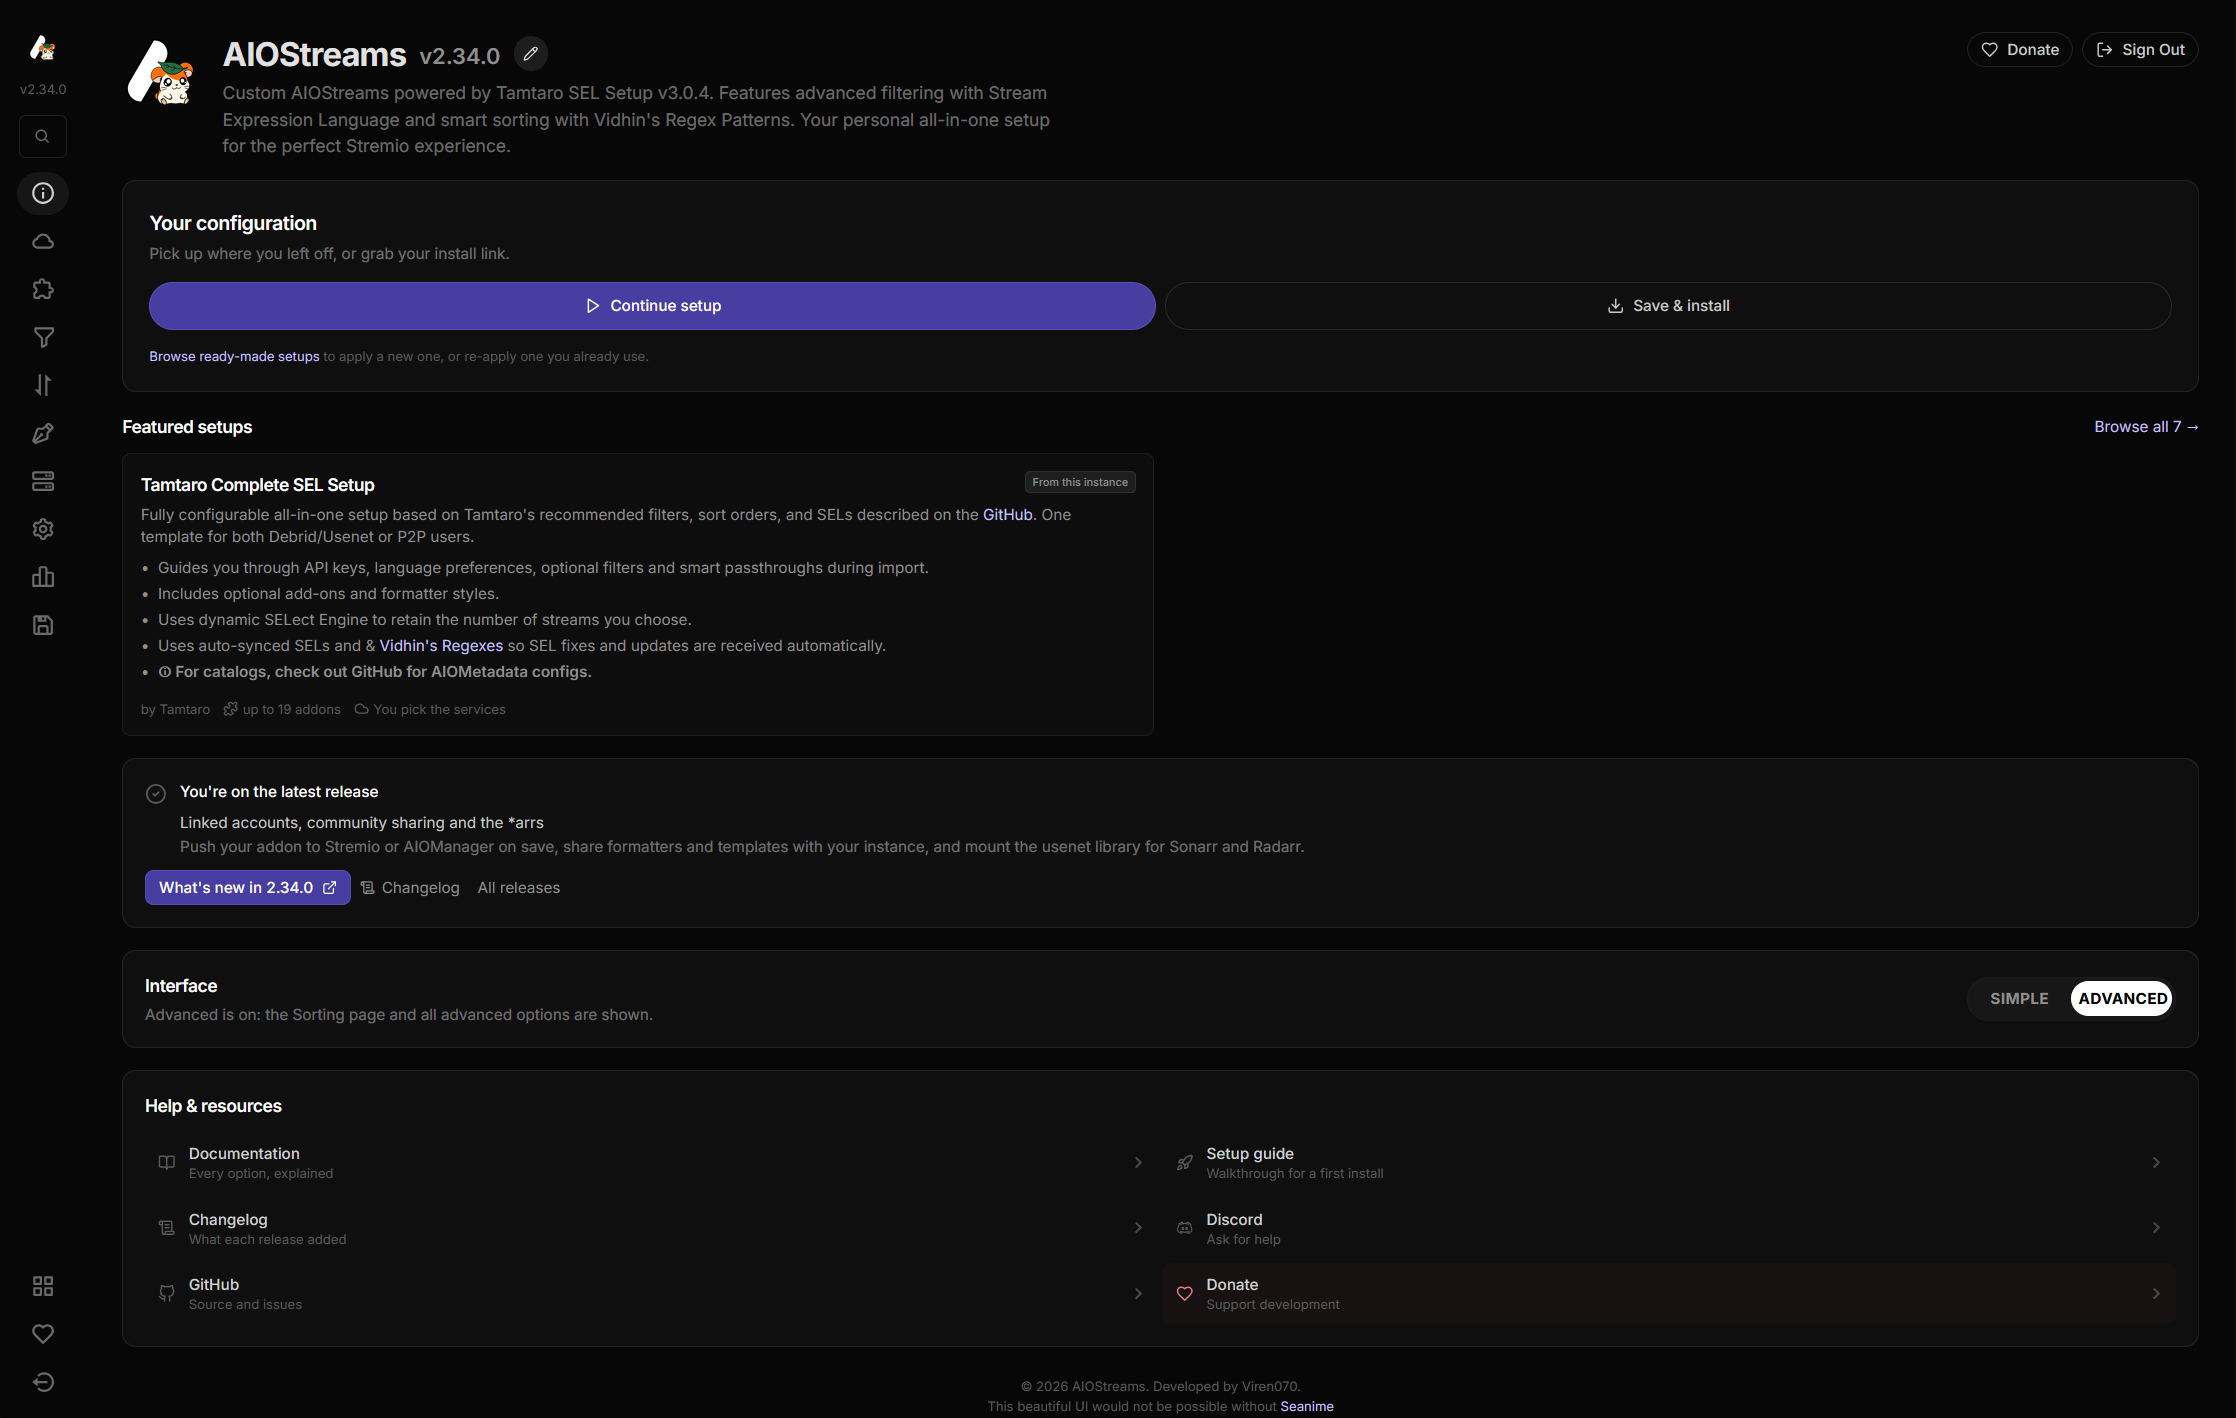Click the Discord controller icon
Image resolution: width=2236 pixels, height=1418 pixels.
click(1185, 1228)
